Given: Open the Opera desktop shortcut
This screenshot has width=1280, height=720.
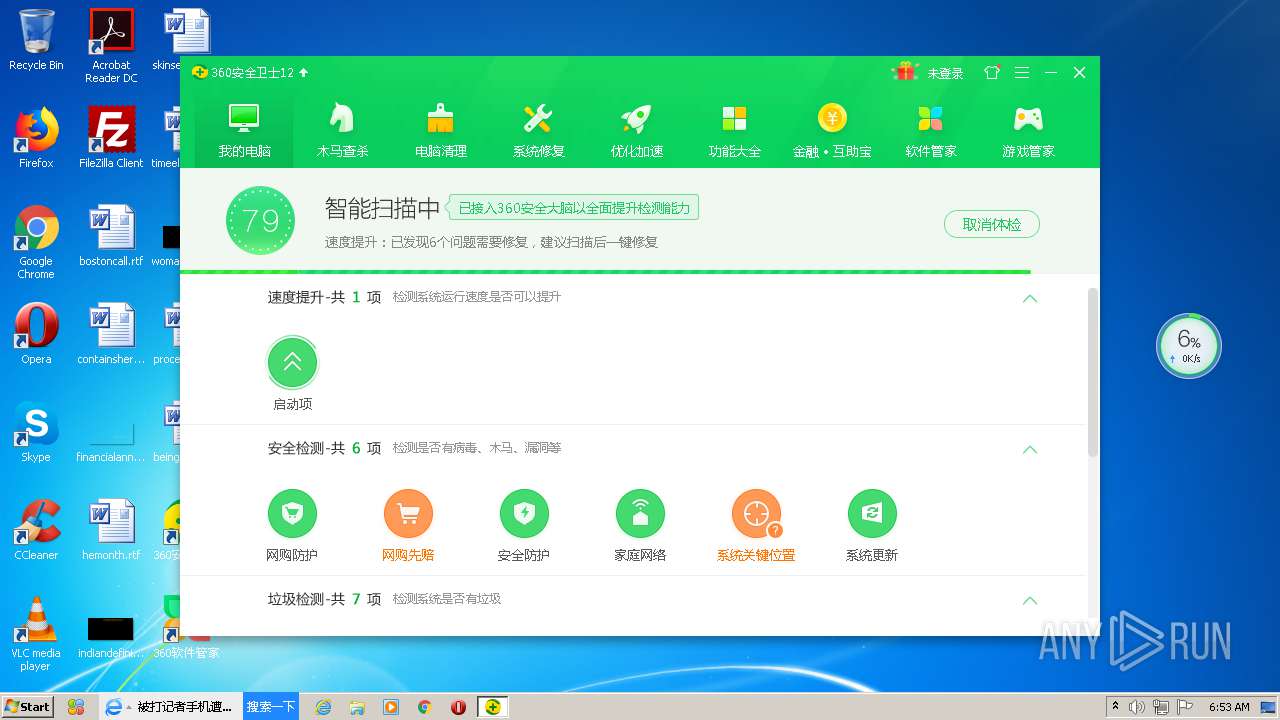Looking at the screenshot, I should [x=36, y=334].
